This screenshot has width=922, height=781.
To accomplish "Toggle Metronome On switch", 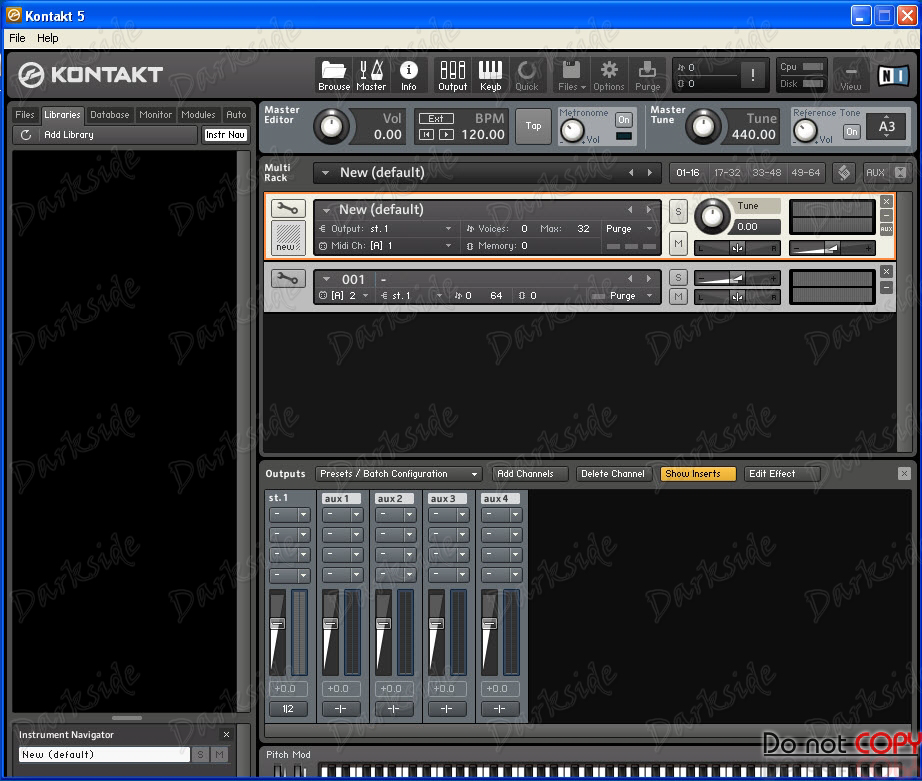I will coord(623,119).
